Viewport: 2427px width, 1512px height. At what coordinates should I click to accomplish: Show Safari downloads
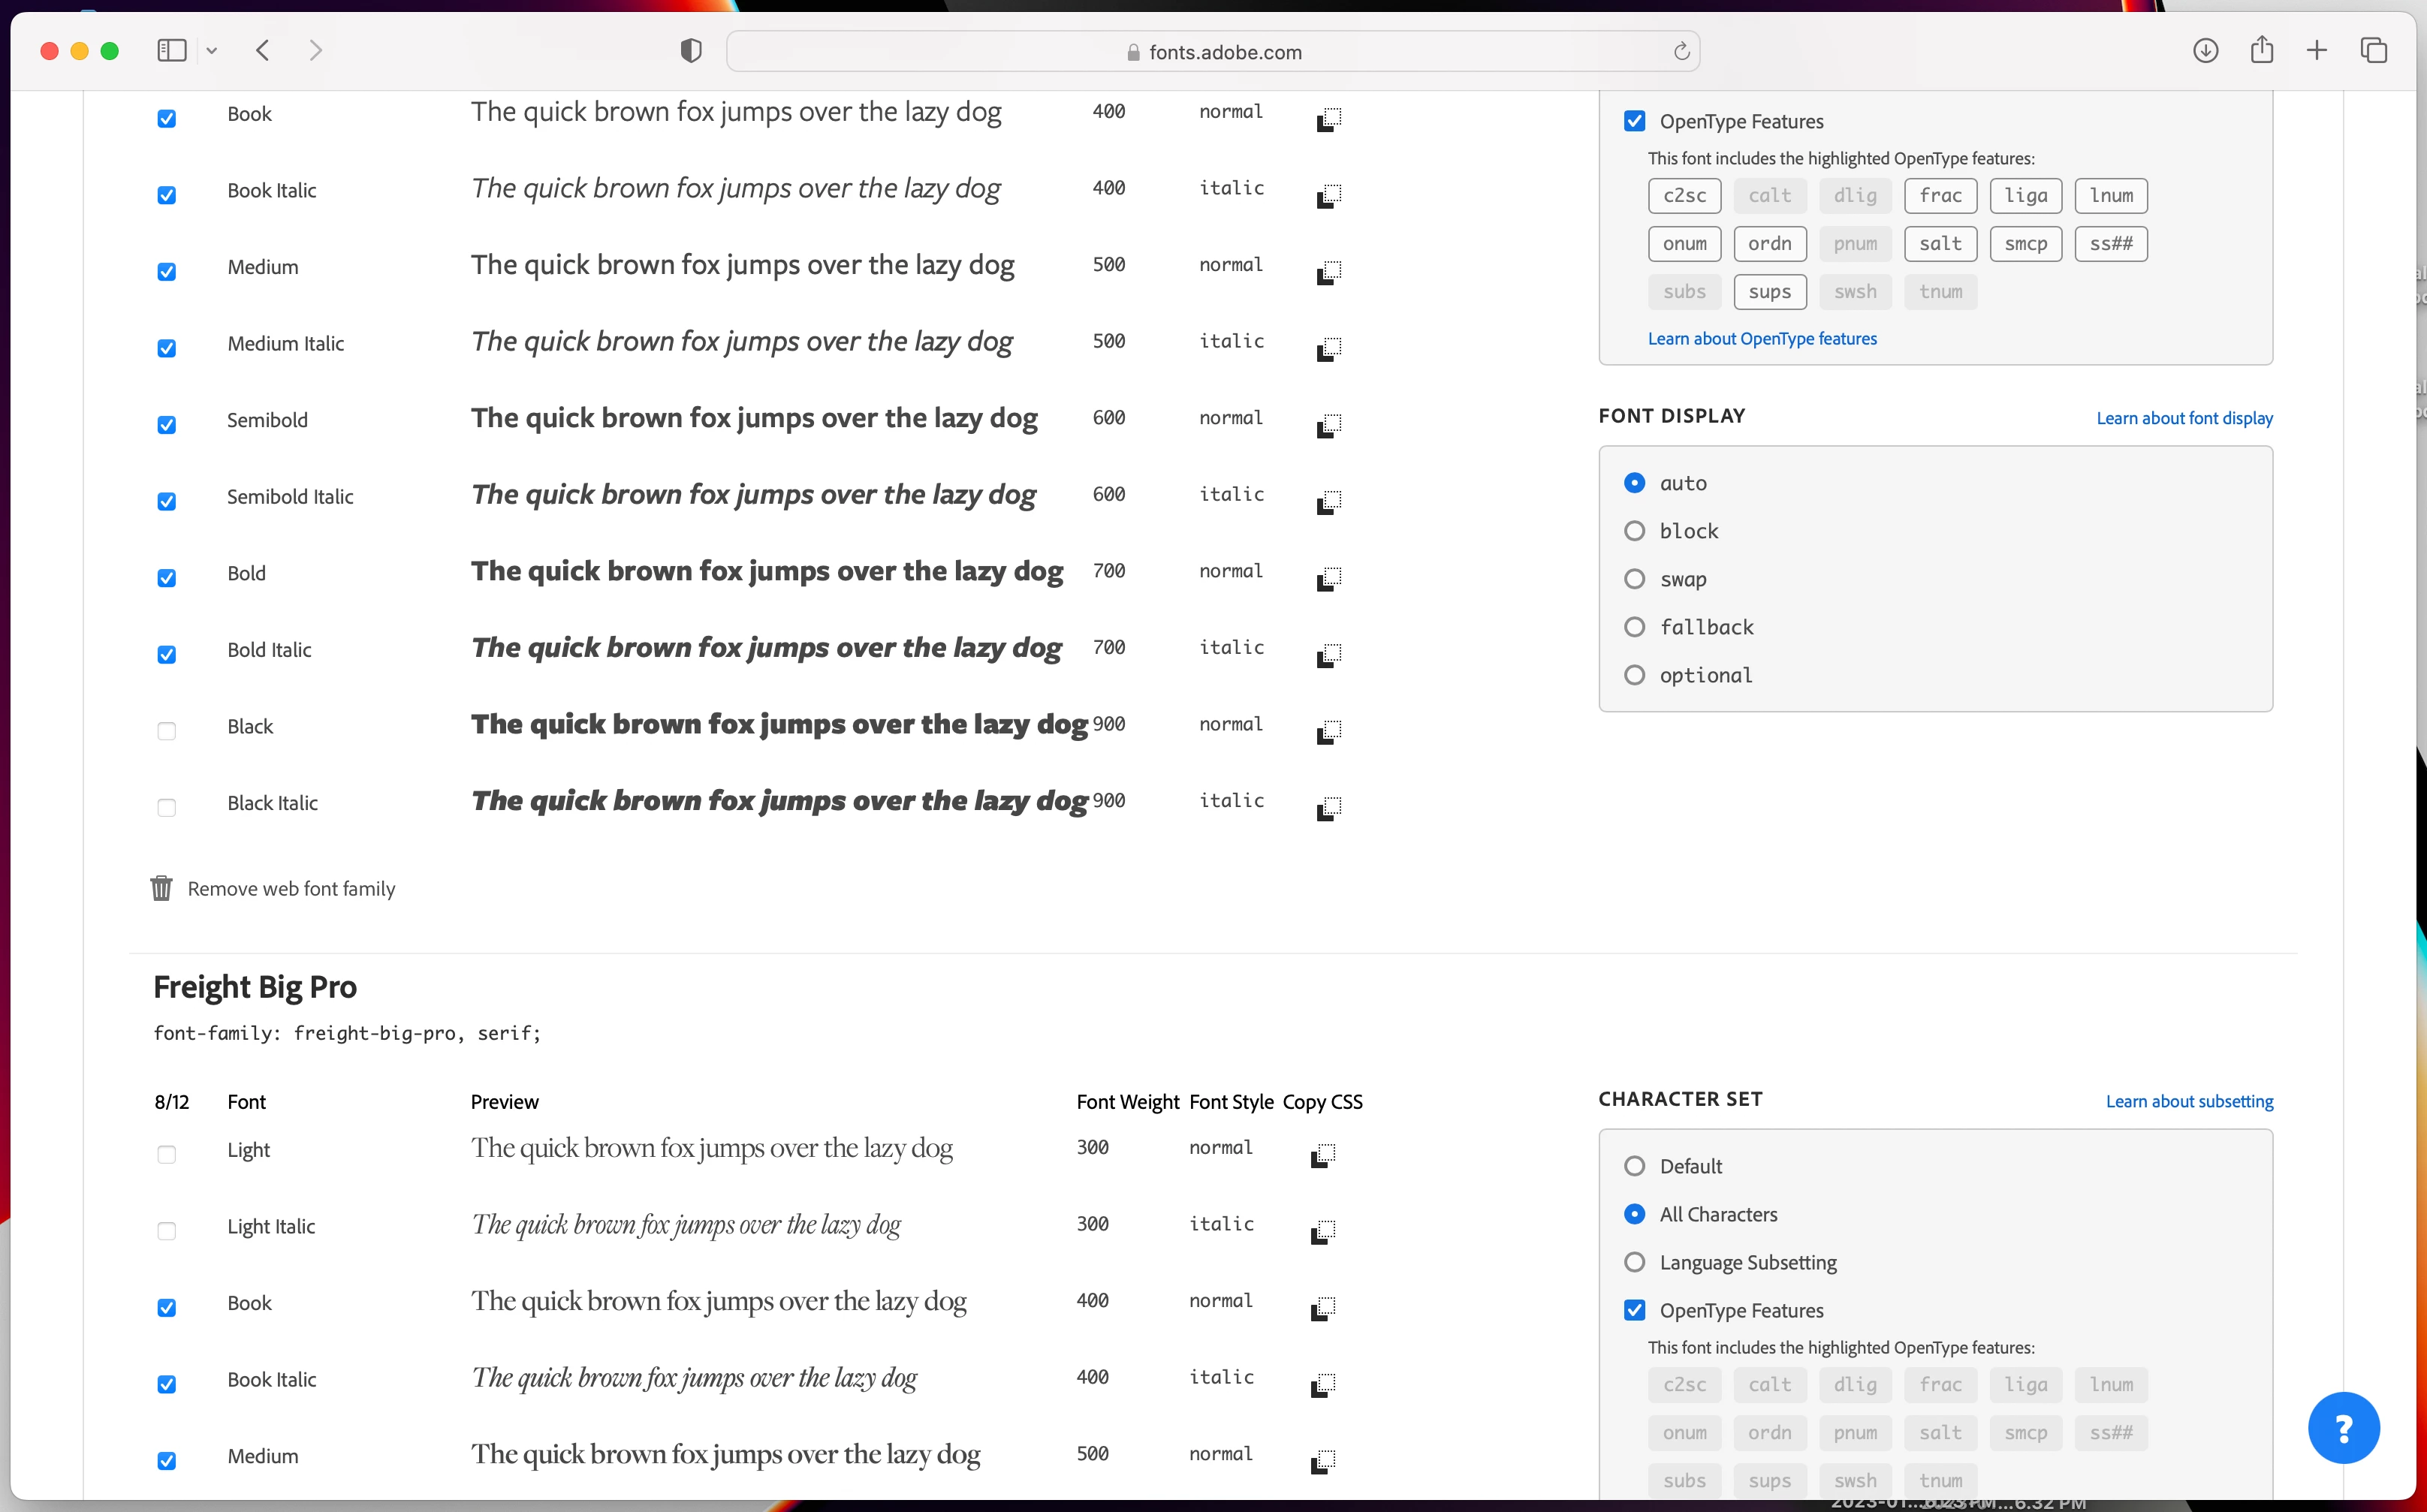click(x=2205, y=50)
